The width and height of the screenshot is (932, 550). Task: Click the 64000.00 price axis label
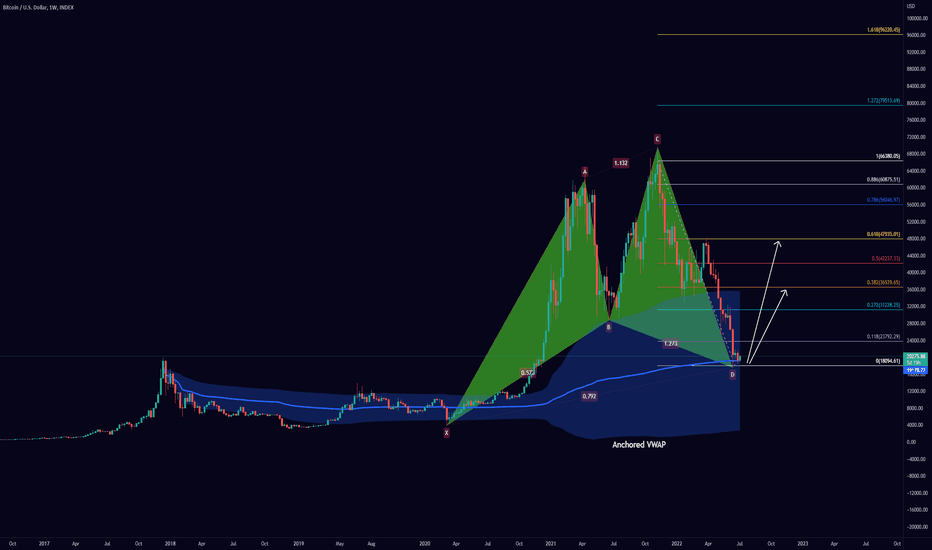pyautogui.click(x=917, y=171)
